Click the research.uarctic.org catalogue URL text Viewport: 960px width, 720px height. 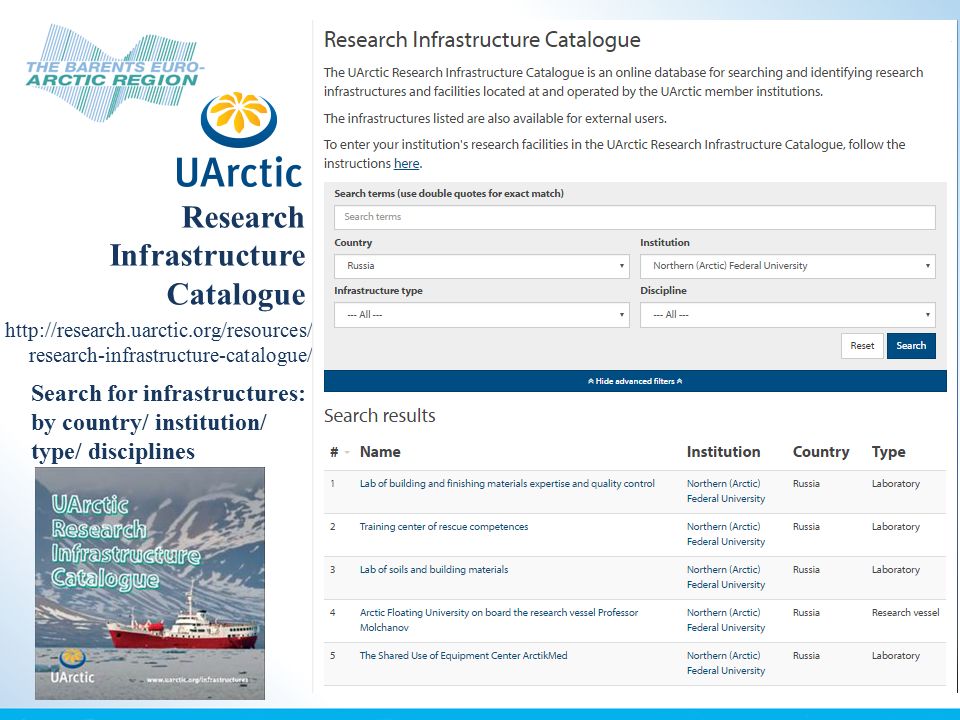point(159,343)
